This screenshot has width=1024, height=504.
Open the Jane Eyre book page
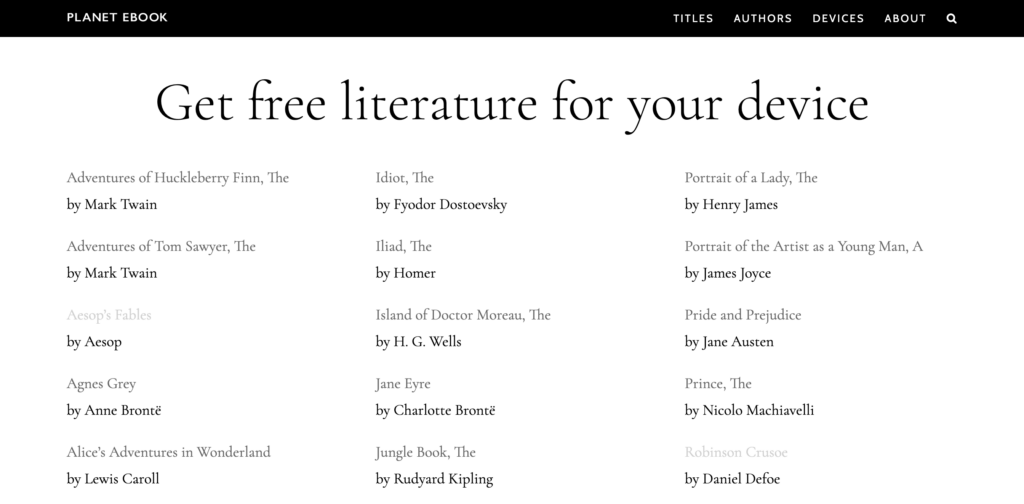(403, 384)
